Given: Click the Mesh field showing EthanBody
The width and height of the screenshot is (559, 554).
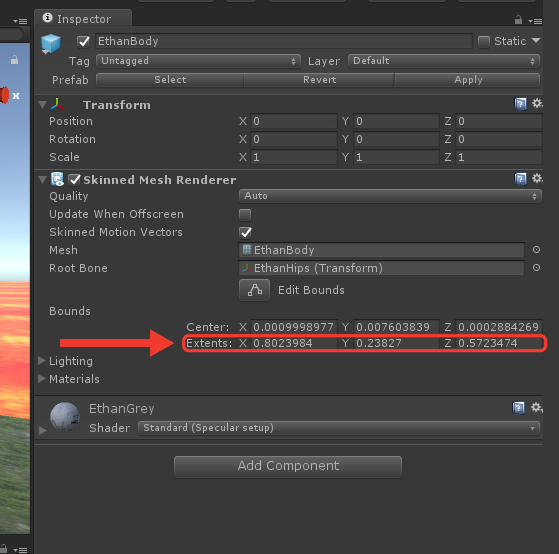Looking at the screenshot, I should (x=381, y=250).
